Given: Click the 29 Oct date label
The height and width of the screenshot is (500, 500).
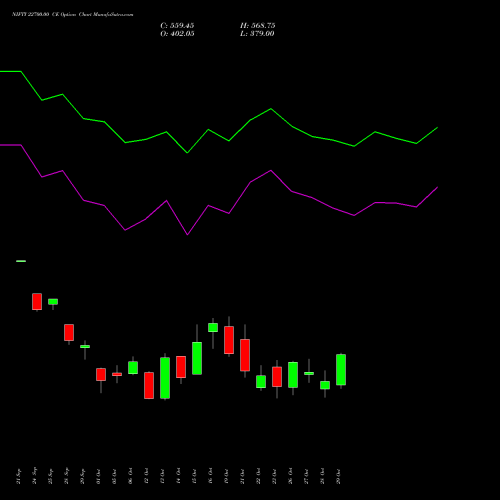Looking at the screenshot, I should [x=339, y=477].
